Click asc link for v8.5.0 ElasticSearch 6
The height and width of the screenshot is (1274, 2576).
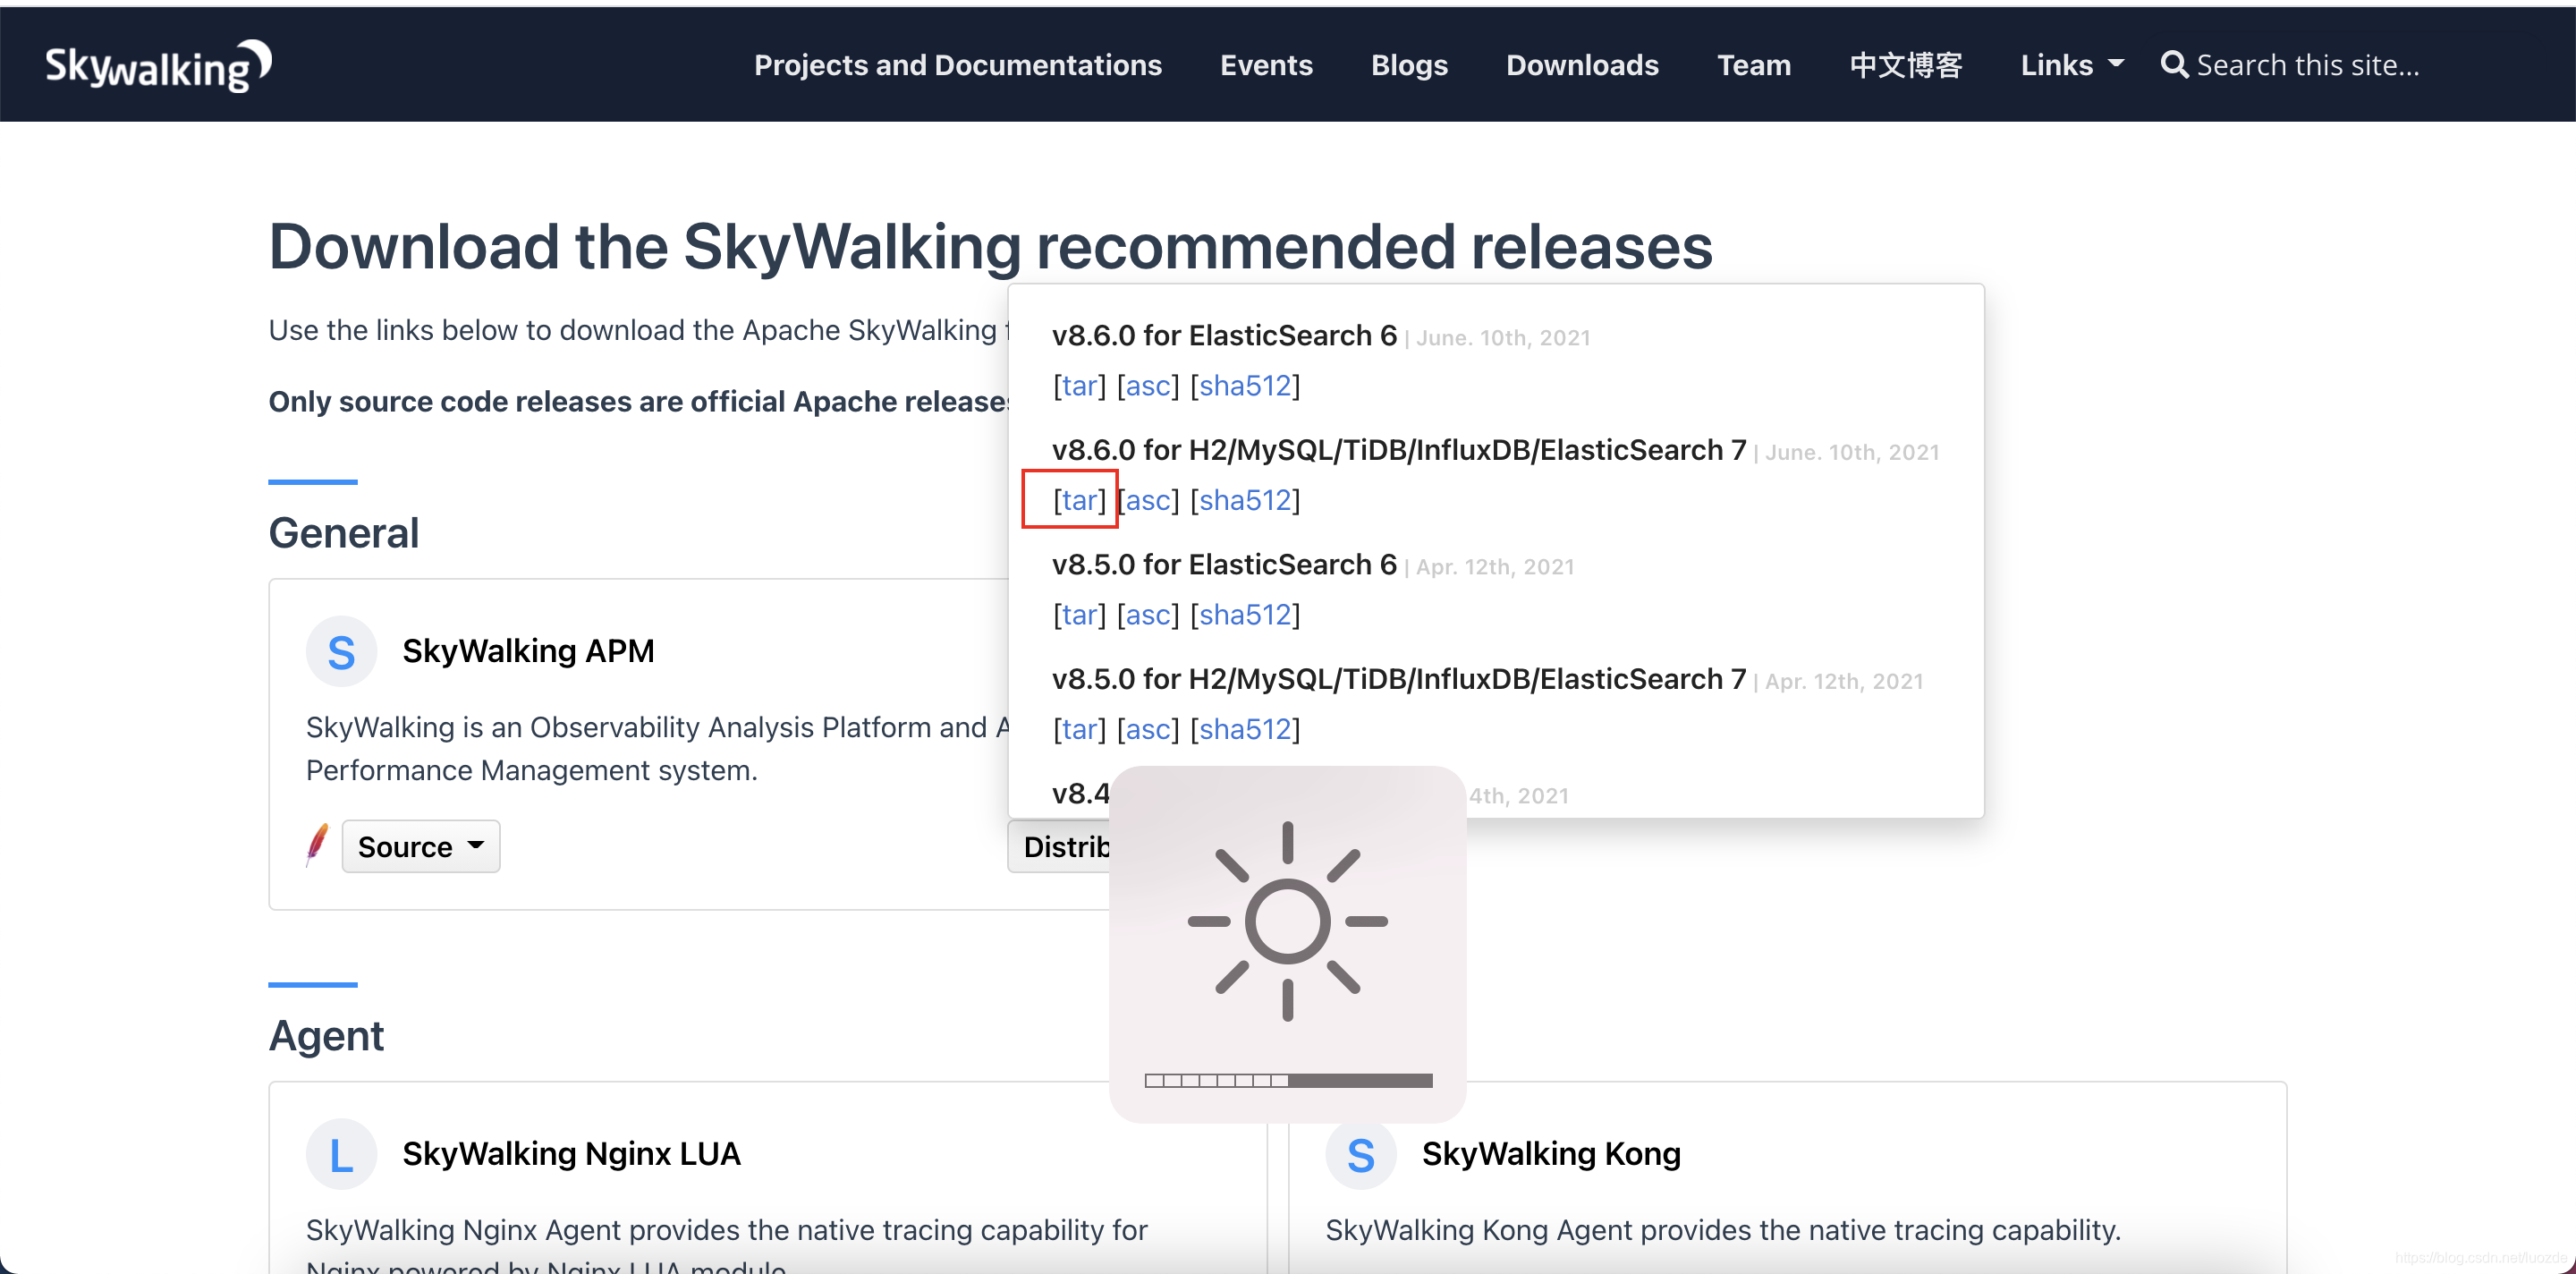tap(1148, 615)
